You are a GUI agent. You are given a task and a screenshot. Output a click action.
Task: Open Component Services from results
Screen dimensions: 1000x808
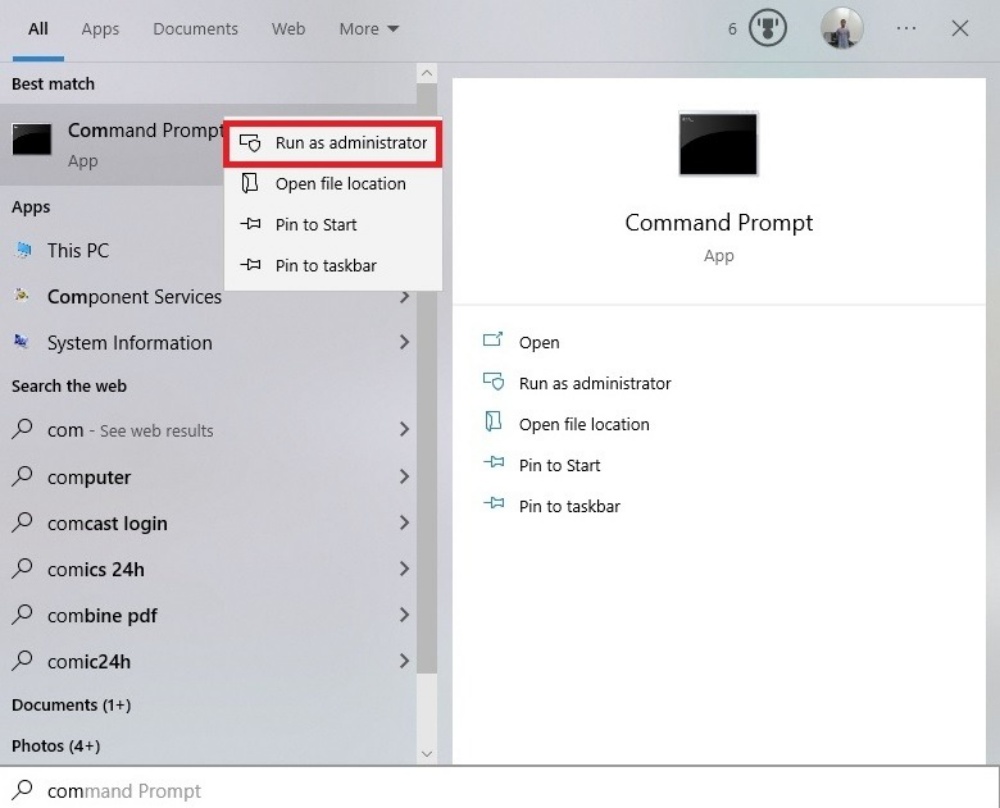[x=133, y=297]
